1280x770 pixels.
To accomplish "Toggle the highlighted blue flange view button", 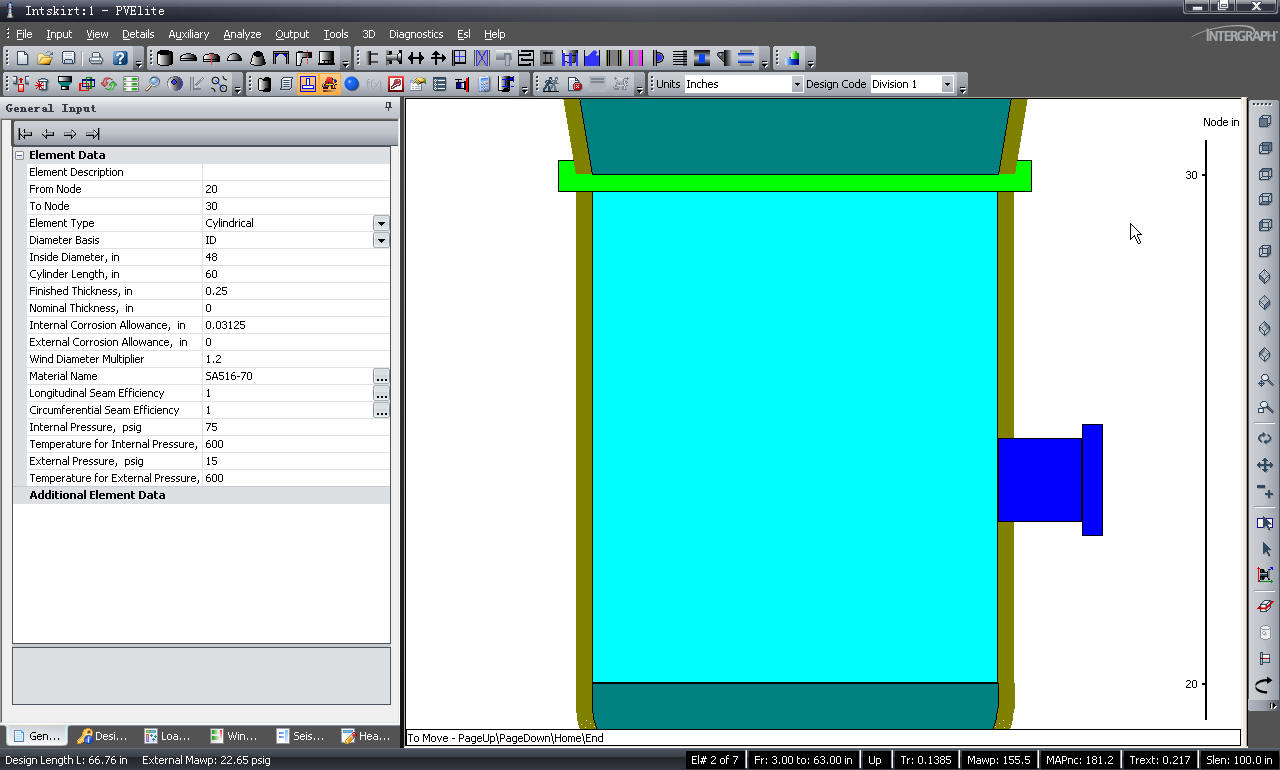I will pos(307,84).
